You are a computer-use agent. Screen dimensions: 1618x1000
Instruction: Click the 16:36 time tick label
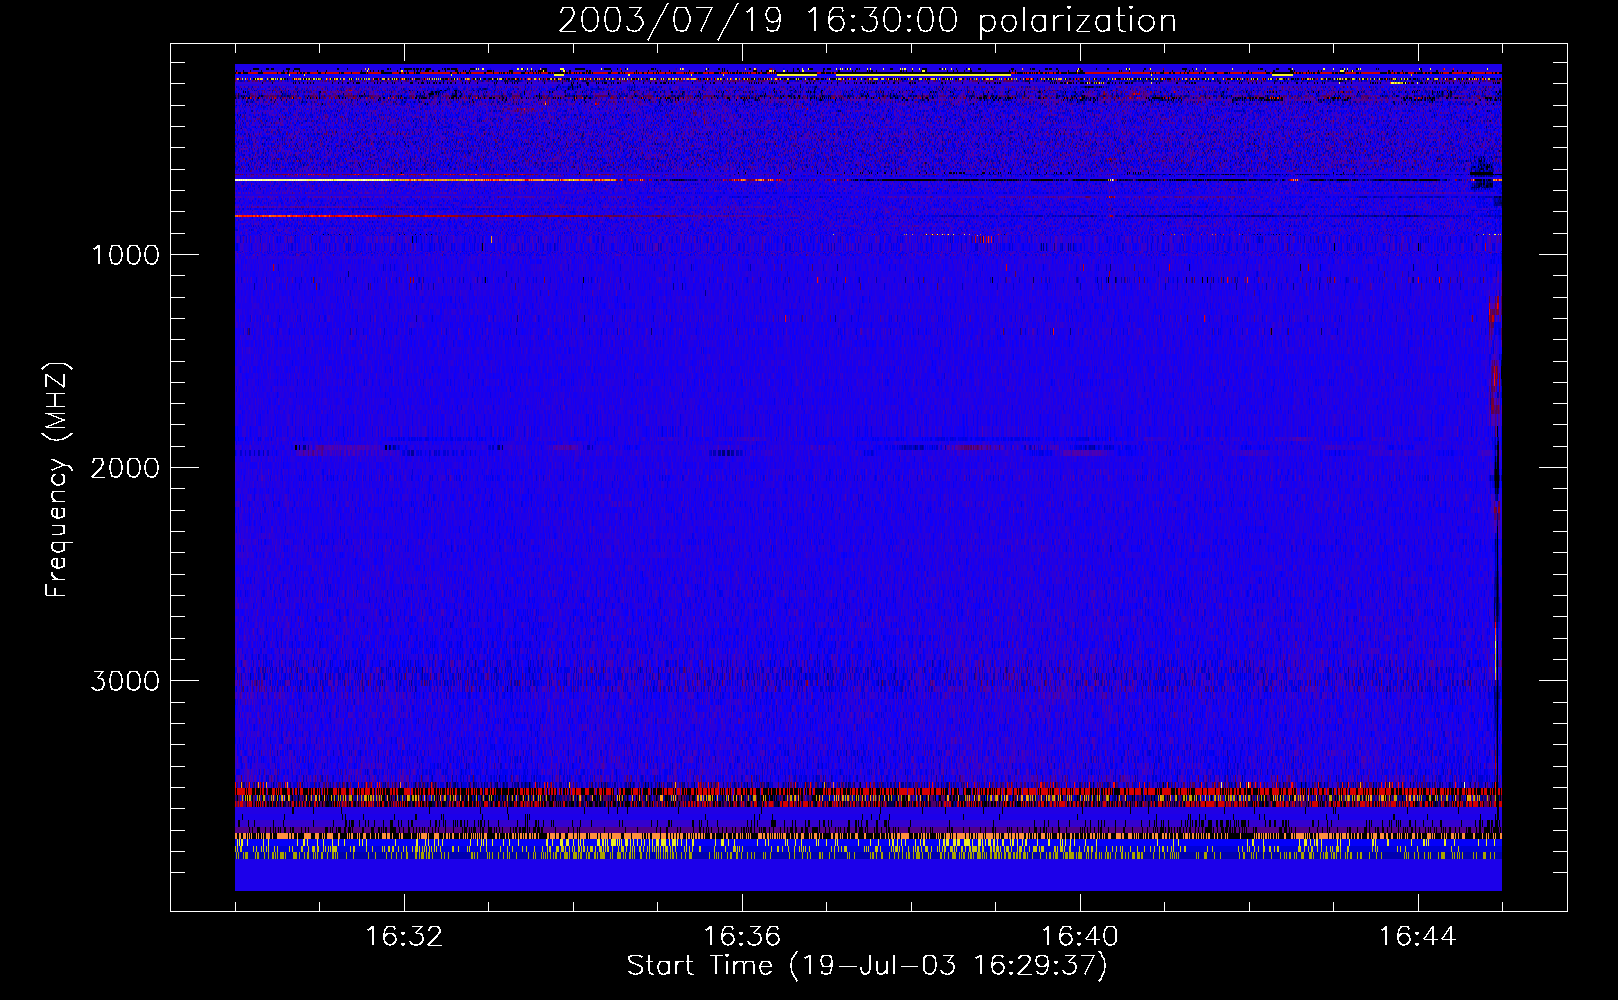(x=742, y=937)
